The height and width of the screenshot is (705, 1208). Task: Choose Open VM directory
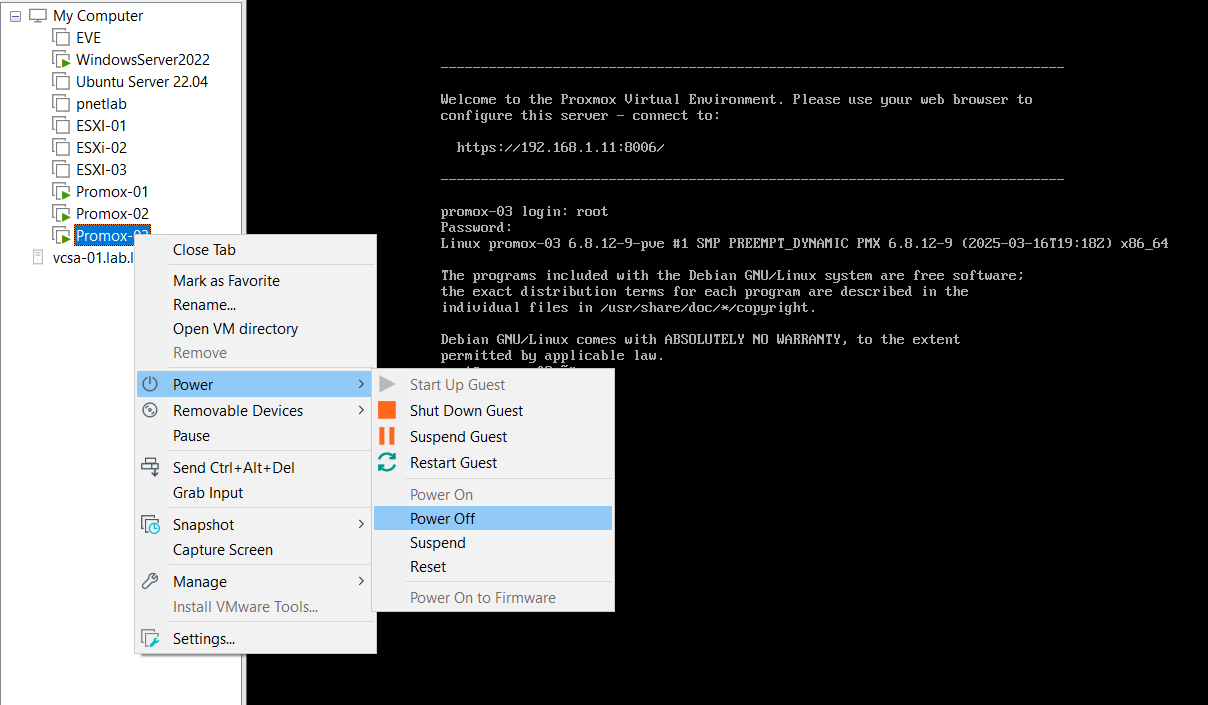pos(235,329)
